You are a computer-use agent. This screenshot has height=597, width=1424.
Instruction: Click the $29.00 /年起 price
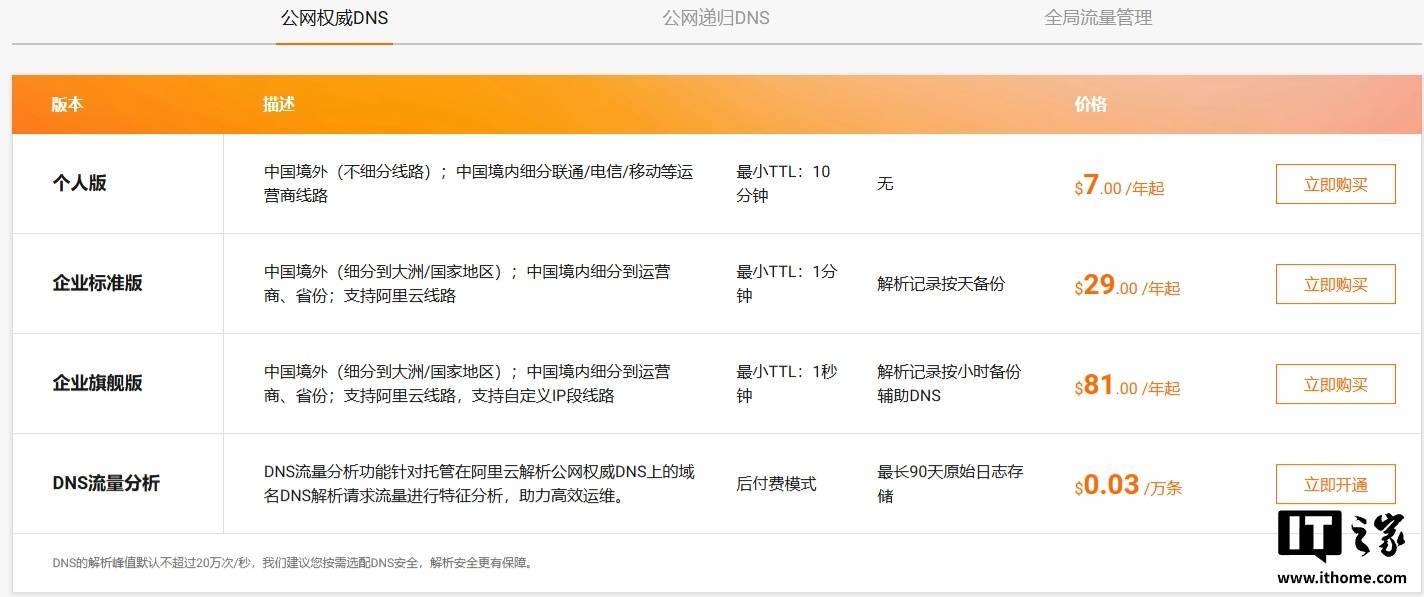tap(1125, 286)
